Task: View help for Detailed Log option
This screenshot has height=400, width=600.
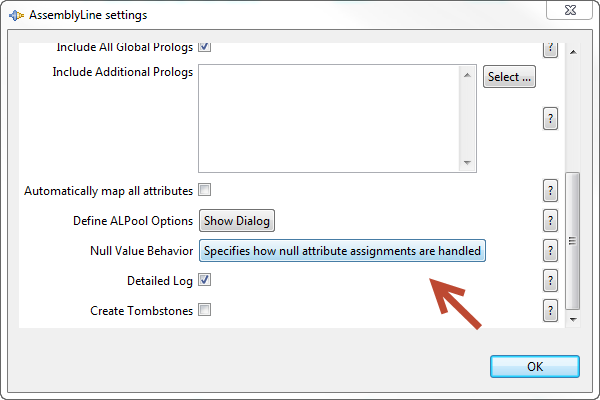Action: click(550, 281)
